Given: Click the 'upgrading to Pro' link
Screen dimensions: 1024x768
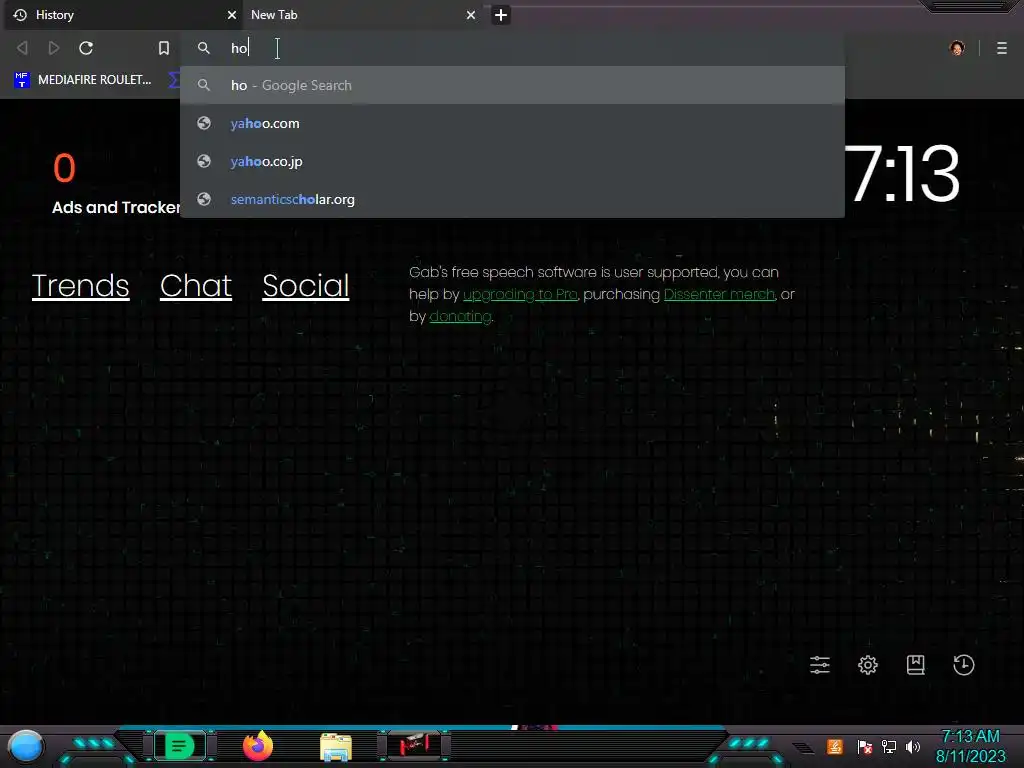Looking at the screenshot, I should pyautogui.click(x=520, y=295).
